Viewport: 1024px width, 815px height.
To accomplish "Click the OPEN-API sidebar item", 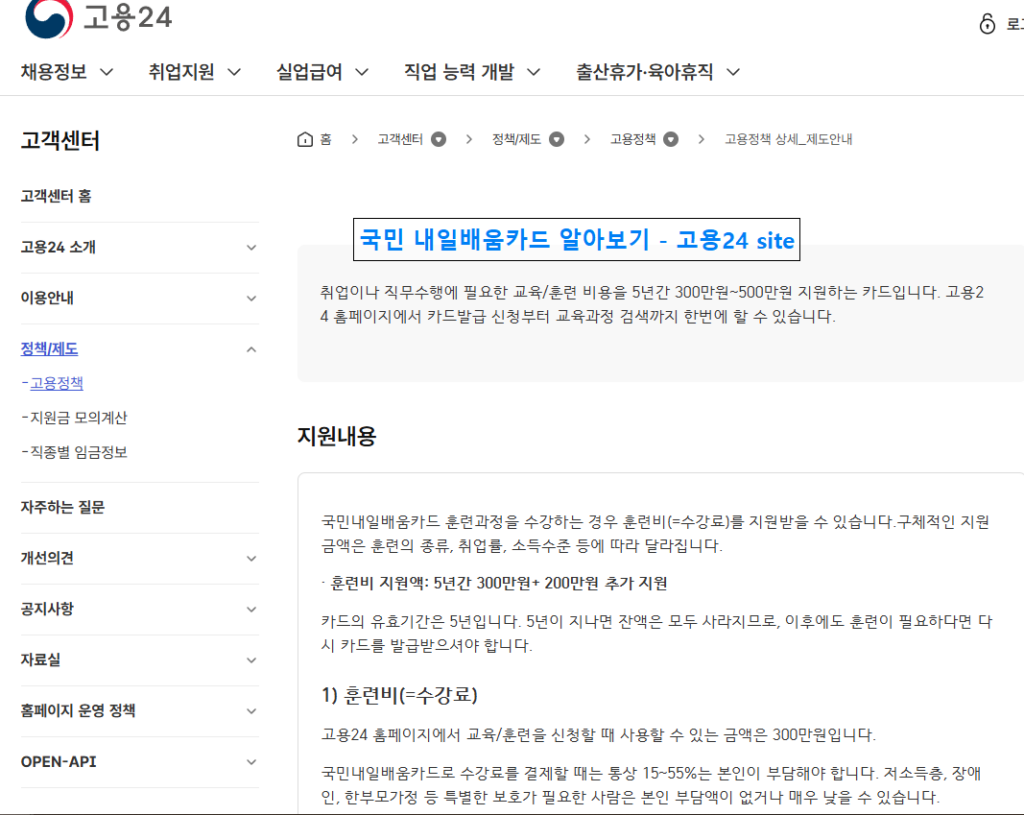I will point(59,761).
